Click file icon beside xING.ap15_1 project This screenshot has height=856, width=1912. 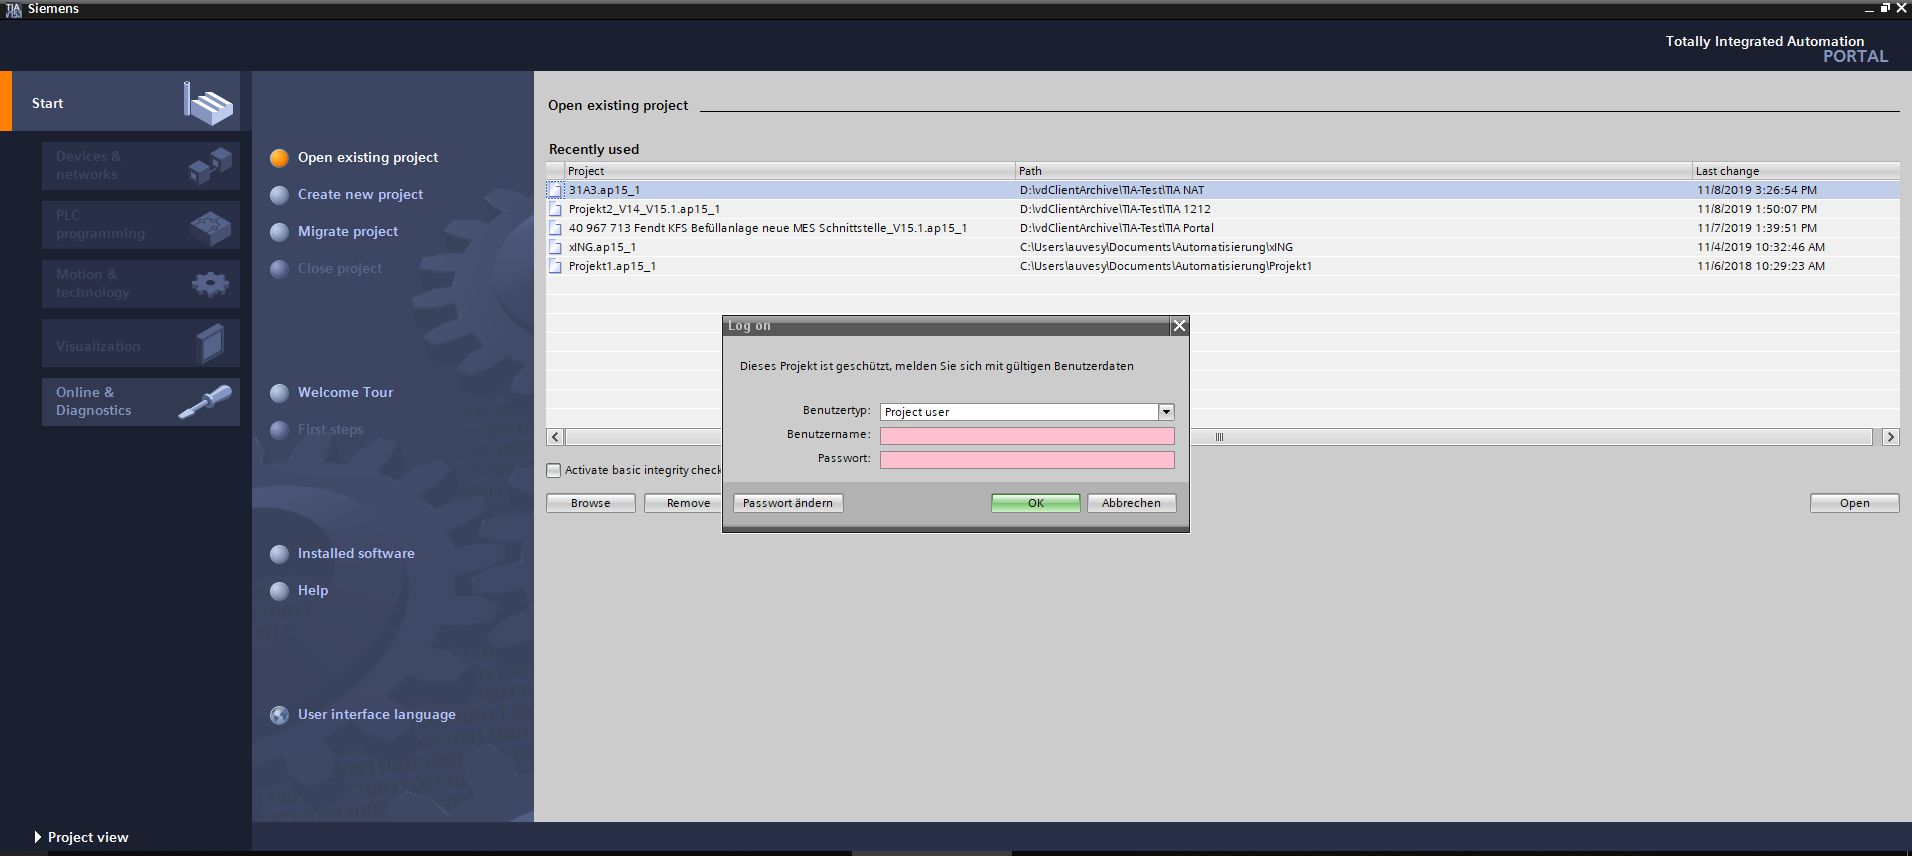tap(555, 247)
